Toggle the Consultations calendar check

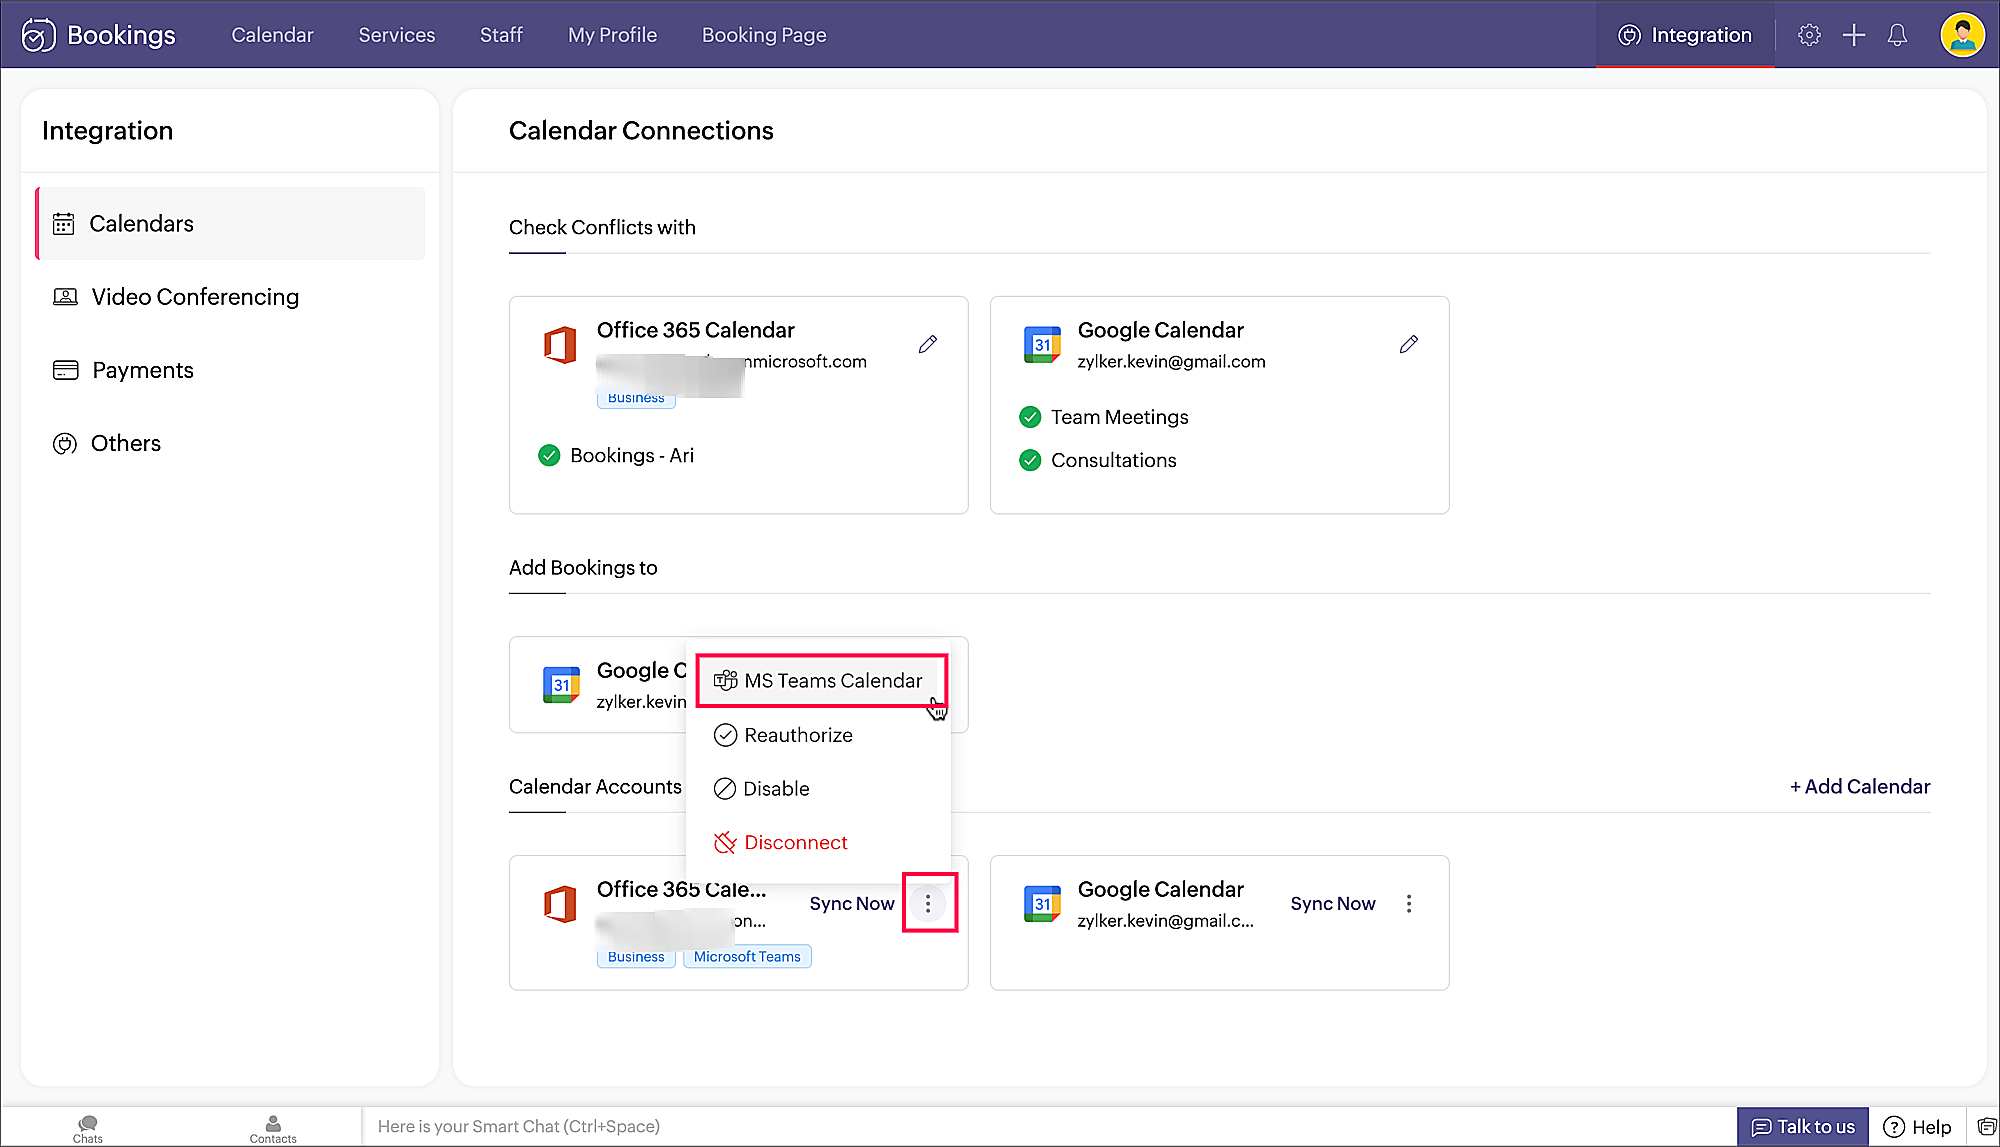click(x=1030, y=460)
